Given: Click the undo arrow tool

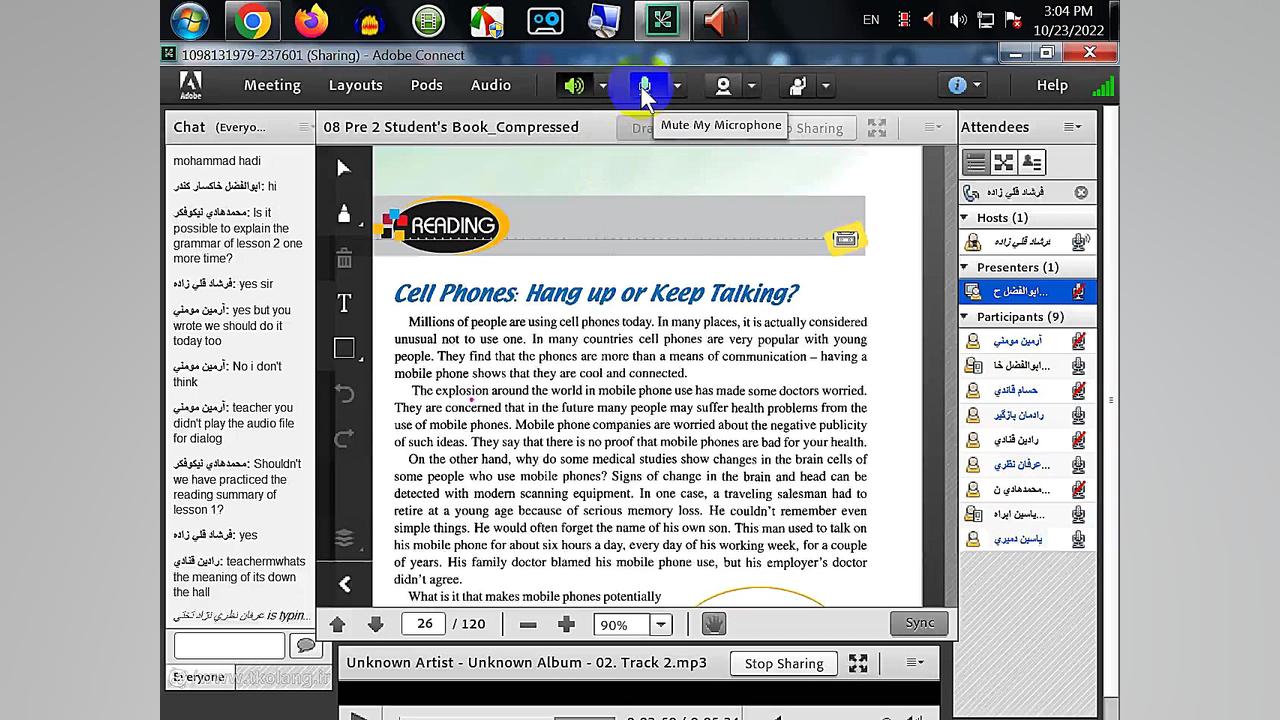Looking at the screenshot, I should pos(344,394).
